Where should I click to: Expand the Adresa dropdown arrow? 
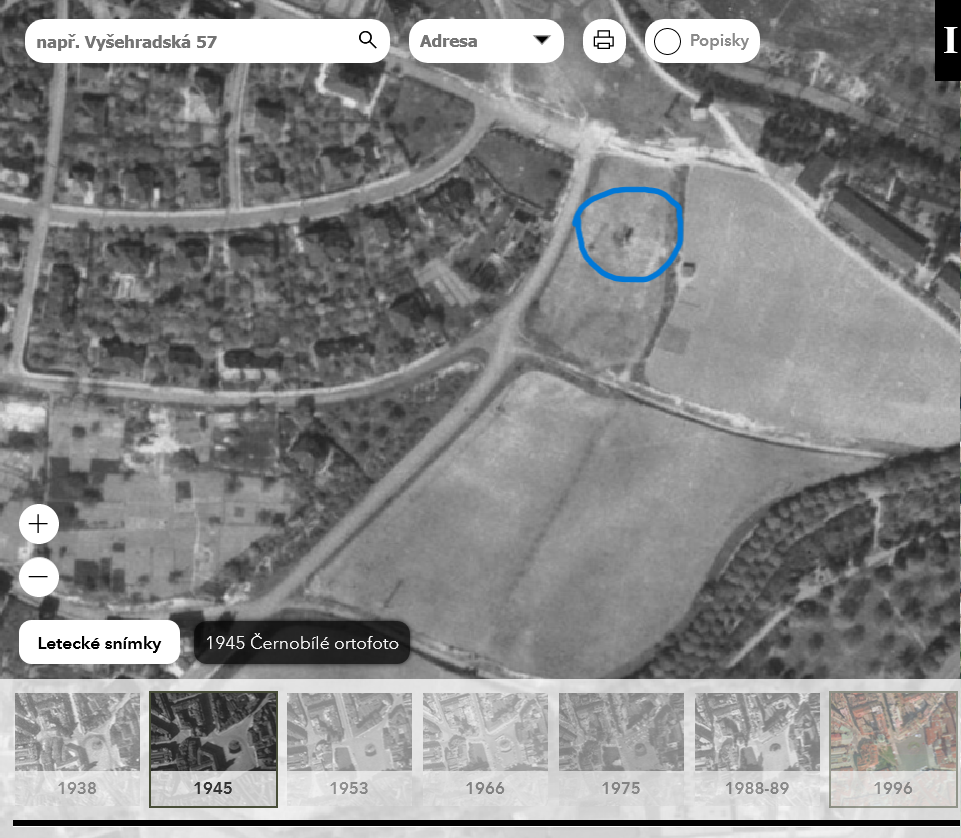click(x=542, y=41)
